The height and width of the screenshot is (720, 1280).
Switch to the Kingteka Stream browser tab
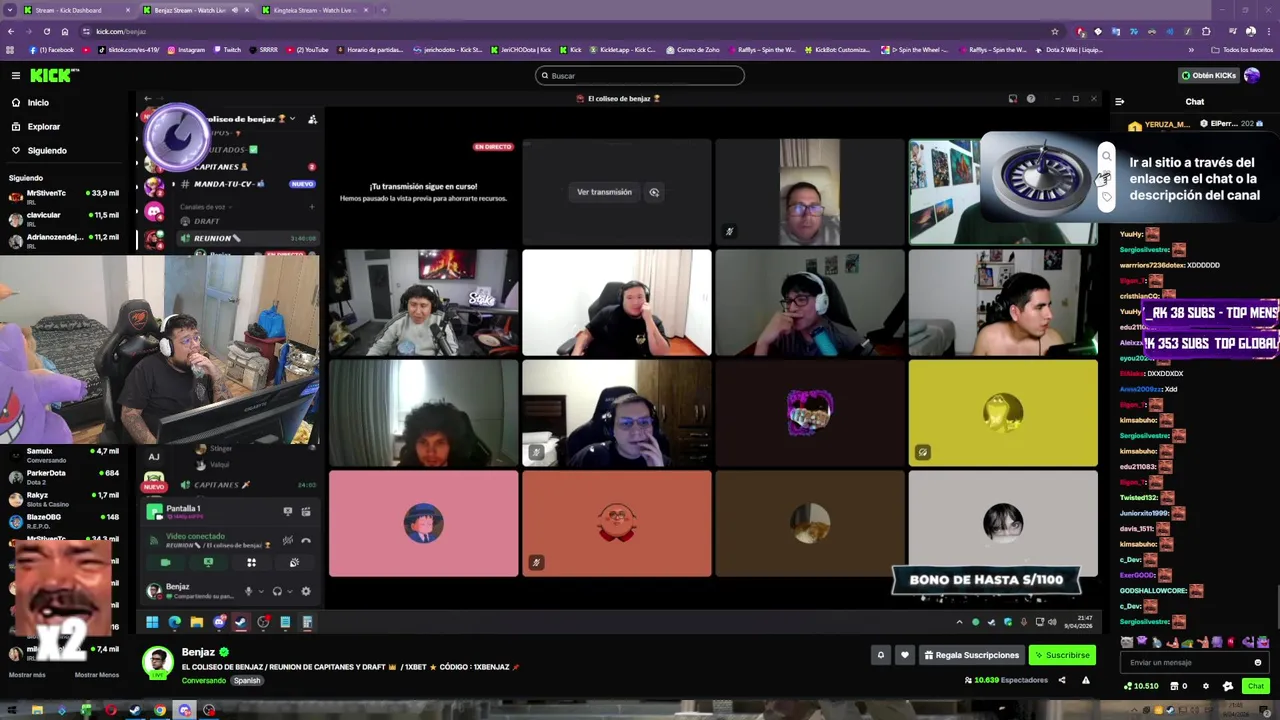[314, 10]
